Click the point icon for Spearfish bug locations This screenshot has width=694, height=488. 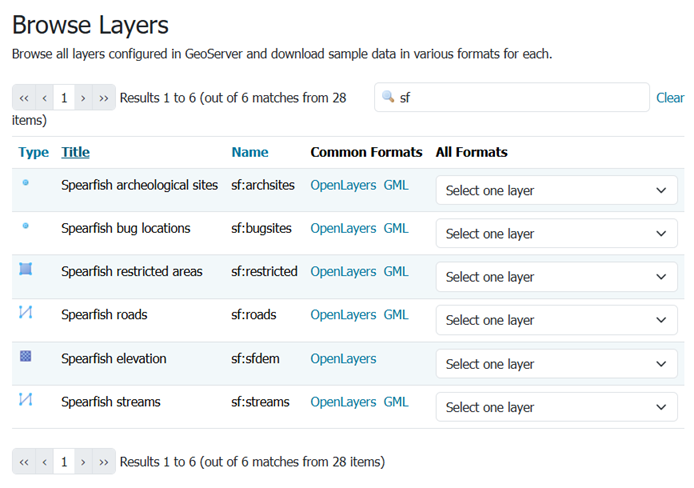[x=25, y=227]
